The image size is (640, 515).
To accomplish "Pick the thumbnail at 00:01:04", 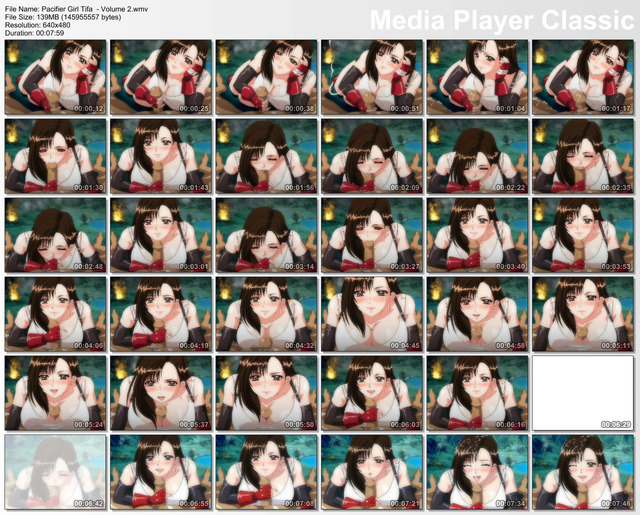I will click(477, 77).
